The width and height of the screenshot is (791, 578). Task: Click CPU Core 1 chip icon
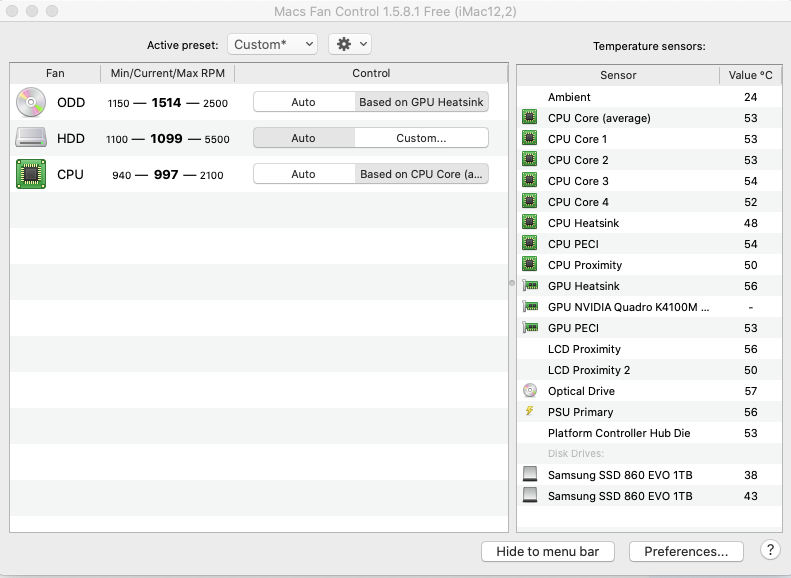(529, 138)
